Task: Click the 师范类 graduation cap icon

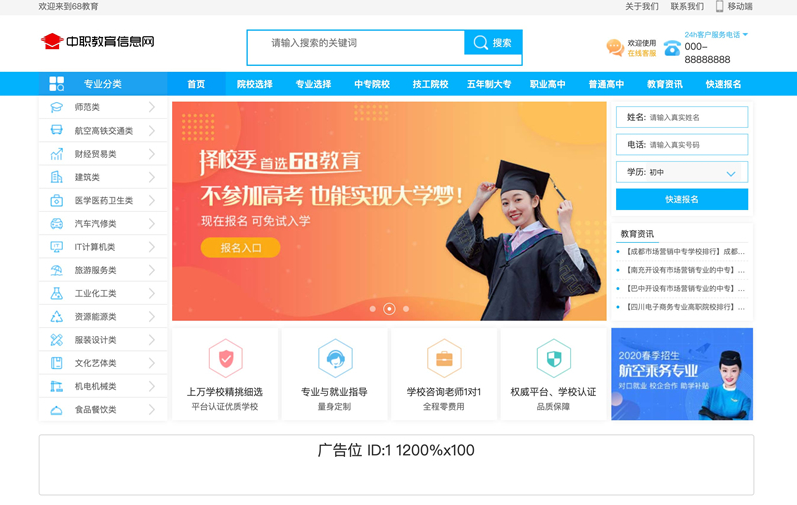Action: [x=56, y=107]
